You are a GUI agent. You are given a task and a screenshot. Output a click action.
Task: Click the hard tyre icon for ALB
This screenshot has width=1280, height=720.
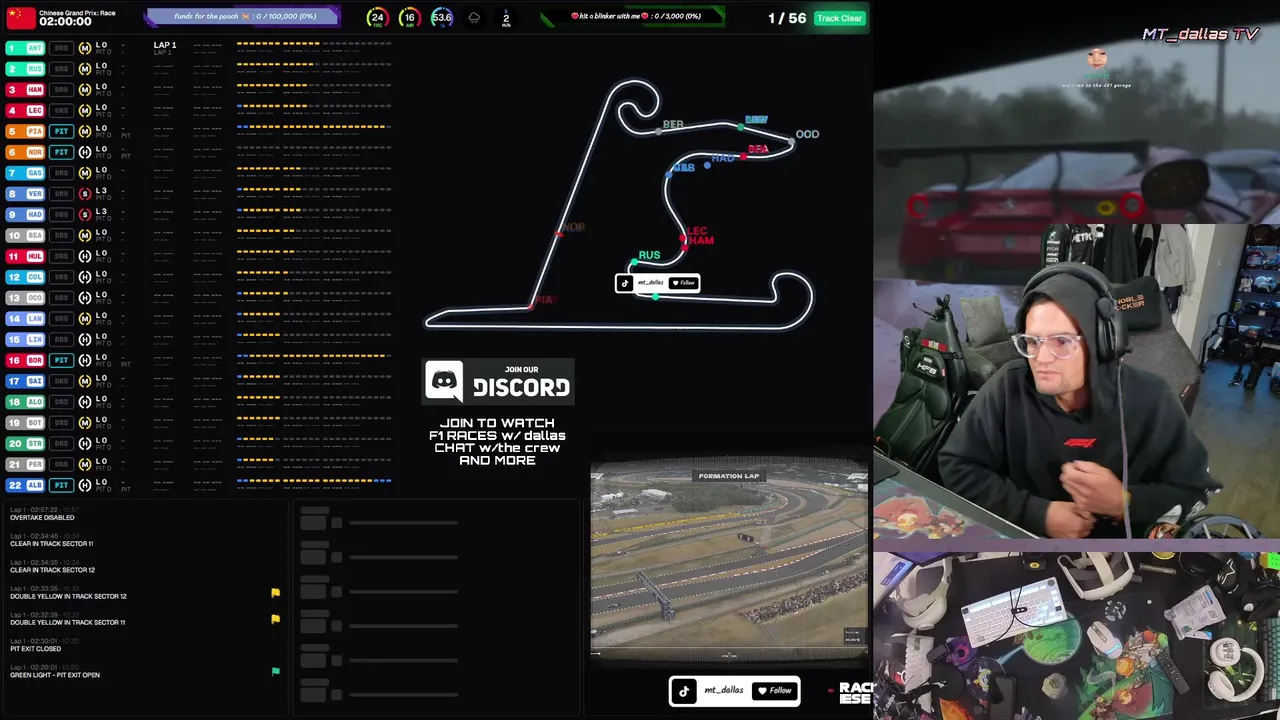pyautogui.click(x=85, y=485)
